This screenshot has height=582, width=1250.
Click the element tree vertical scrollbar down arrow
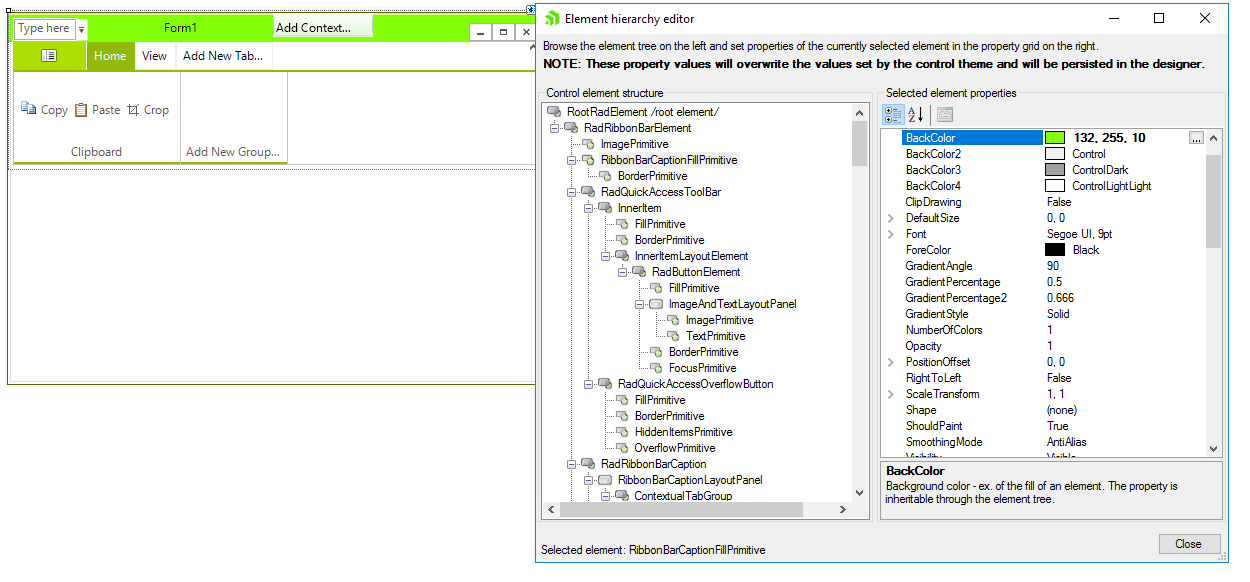860,493
